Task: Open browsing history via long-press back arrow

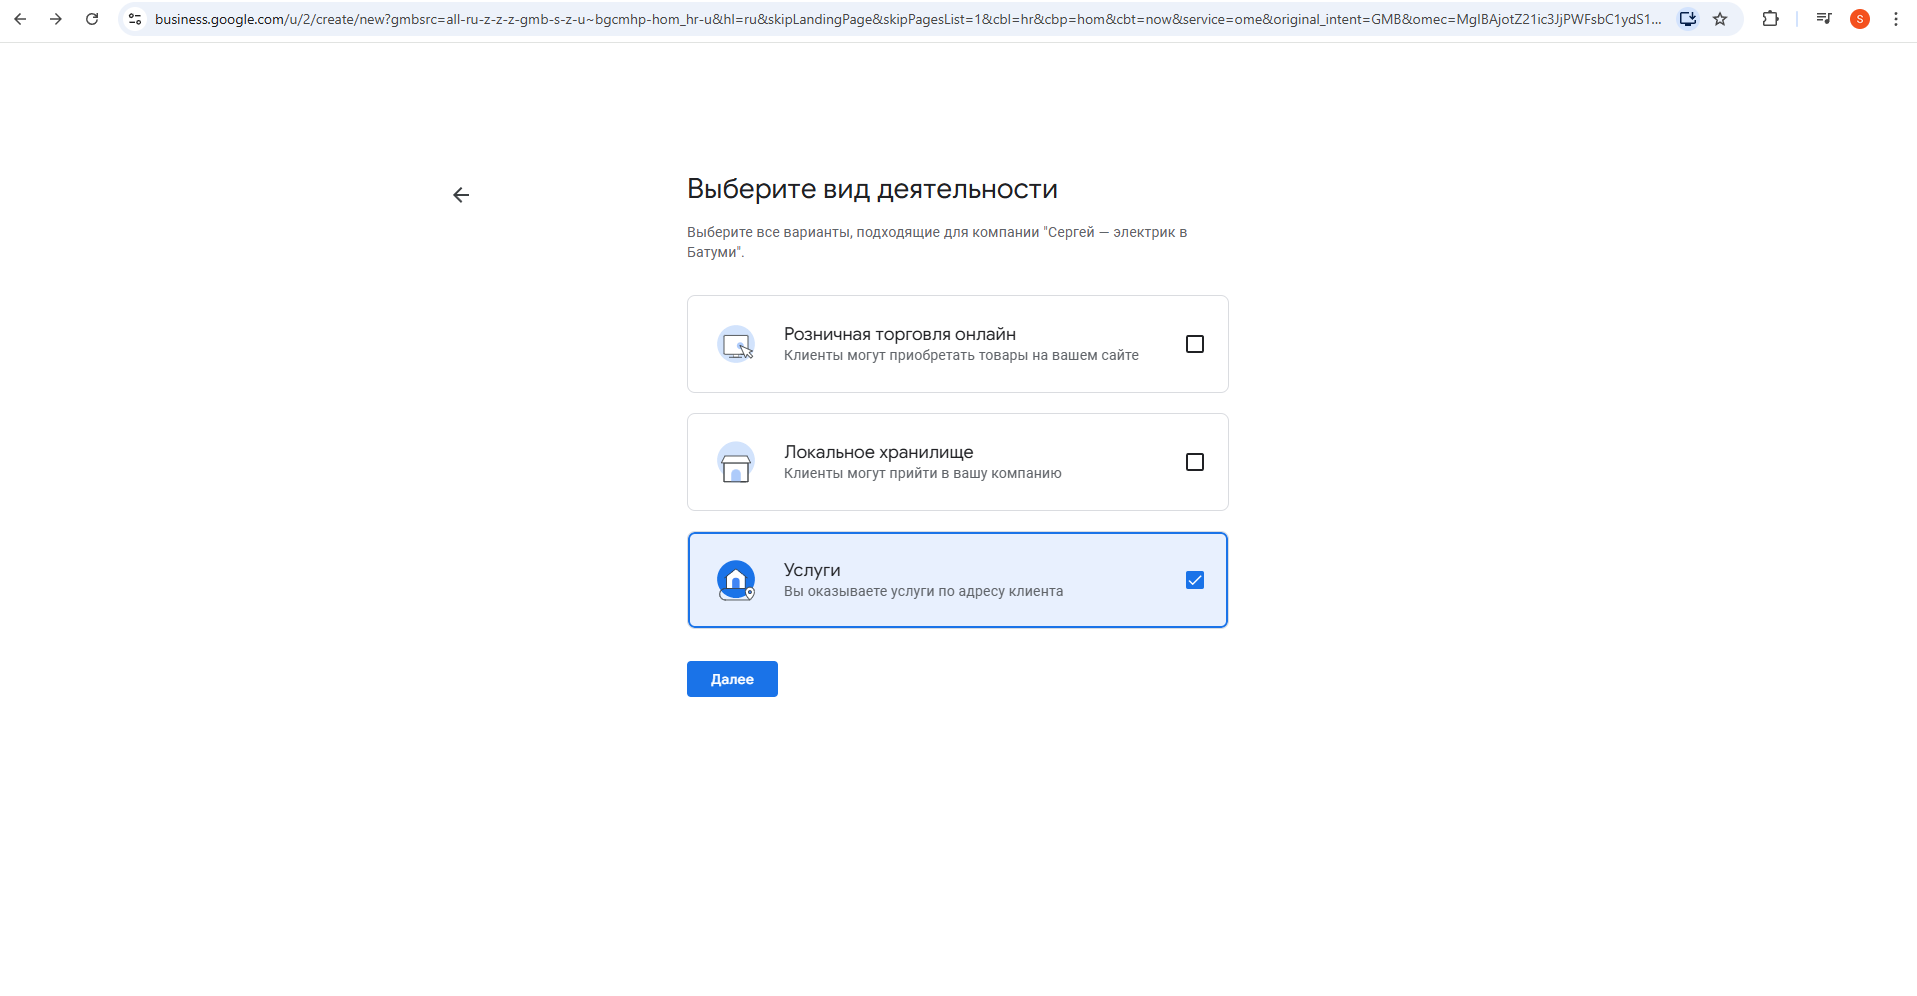Action: [x=20, y=19]
